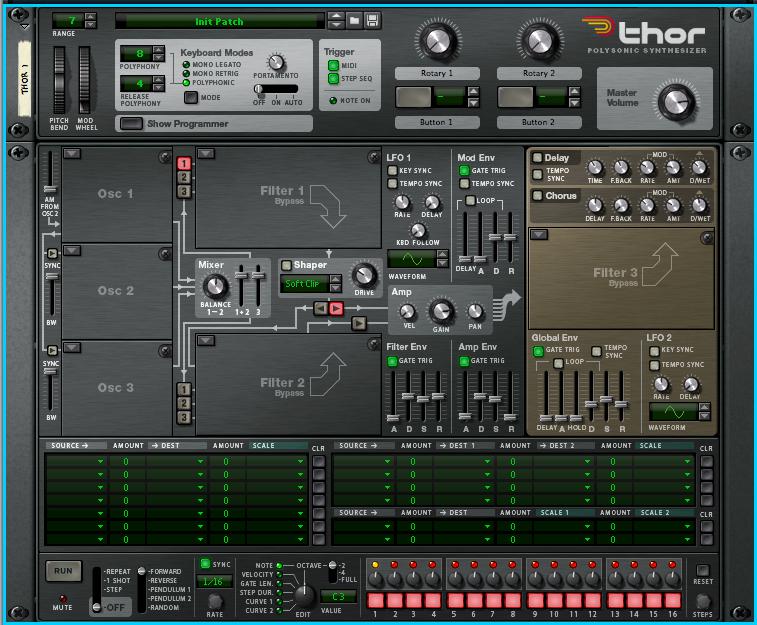Adjust the Amp Gain knob
Image resolution: width=757 pixels, height=625 pixels.
441,311
